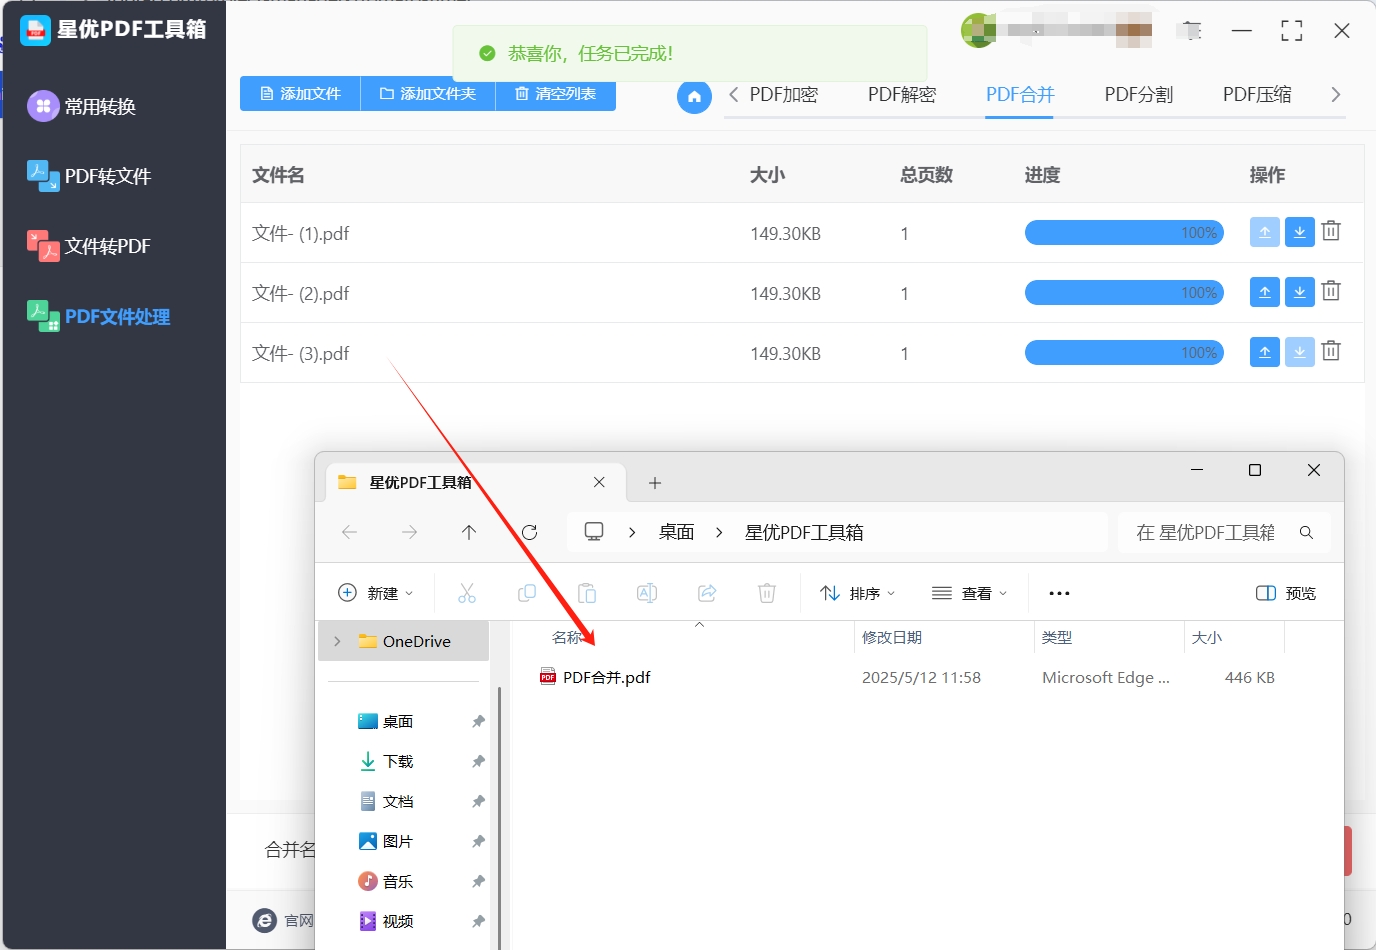This screenshot has width=1376, height=950.
Task: Select the PDF合并.pdf file
Action: [607, 677]
